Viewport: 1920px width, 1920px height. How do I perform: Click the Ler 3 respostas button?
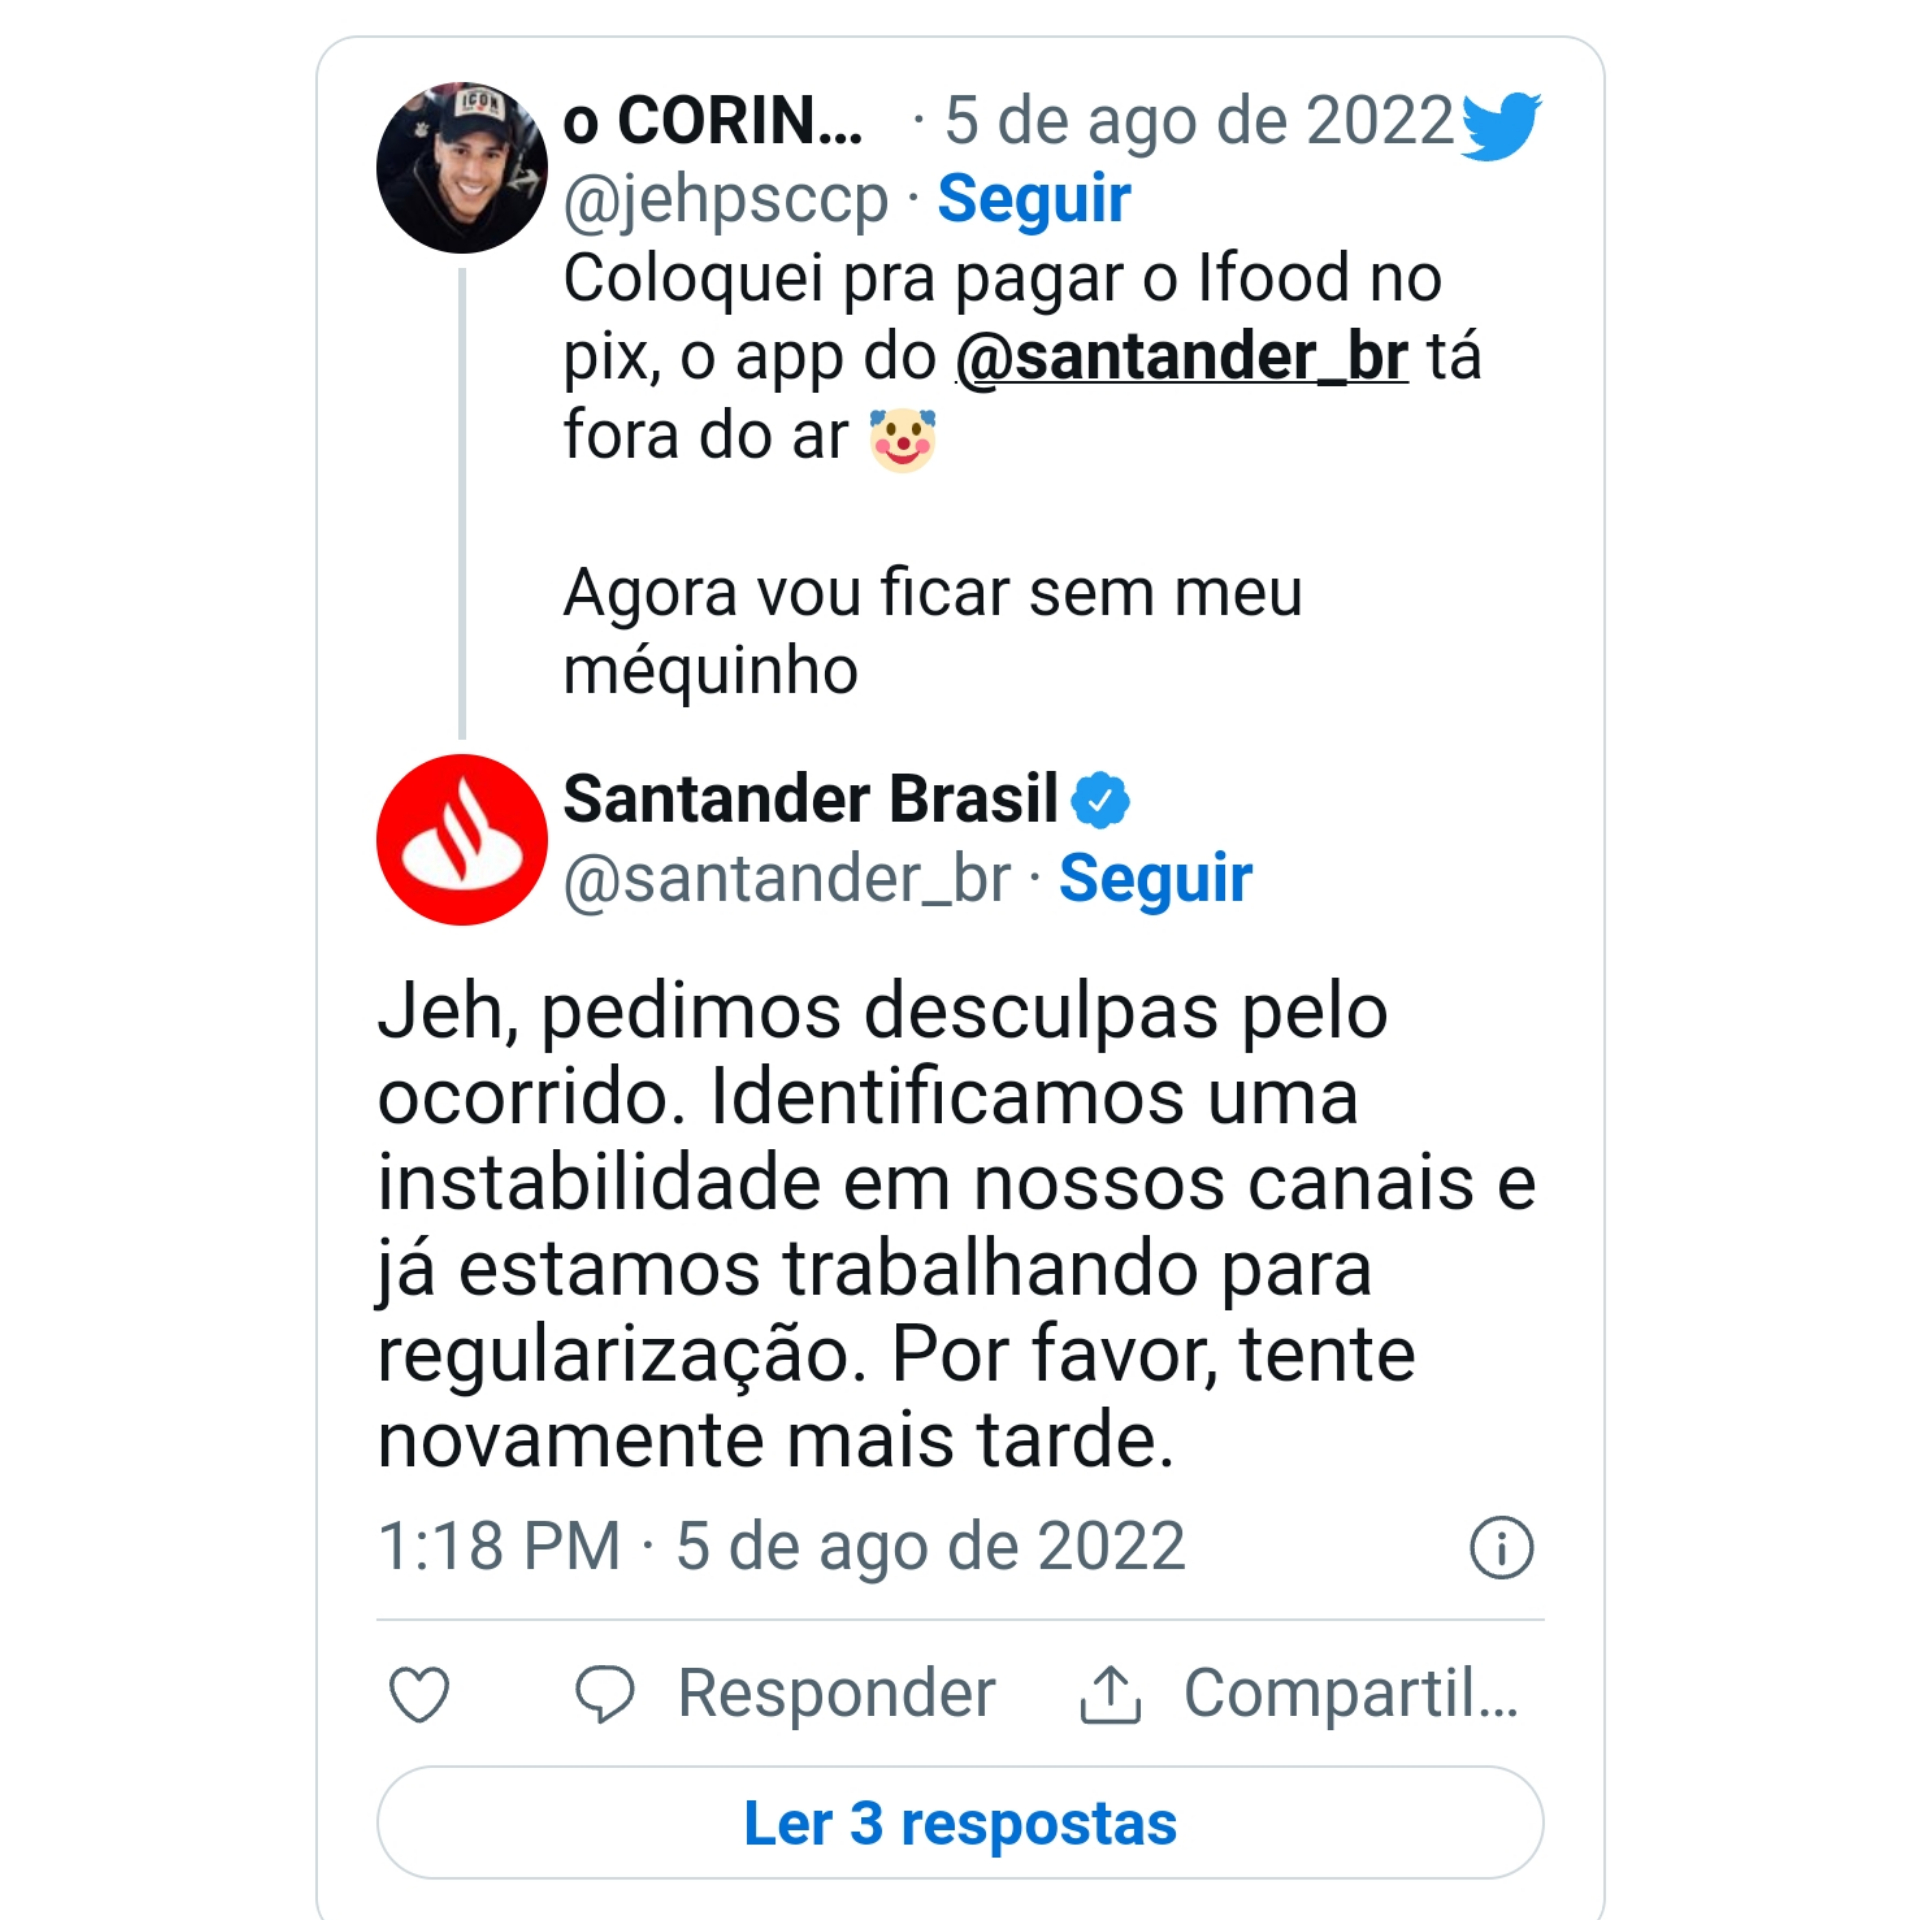coord(960,1823)
